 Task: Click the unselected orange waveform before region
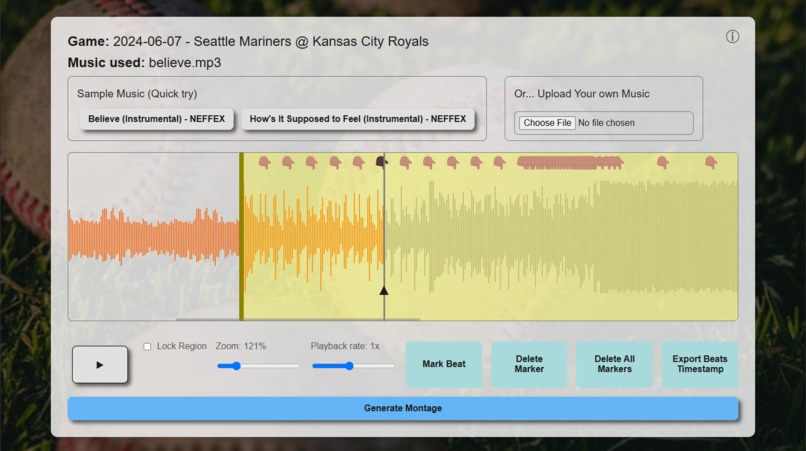click(x=153, y=237)
